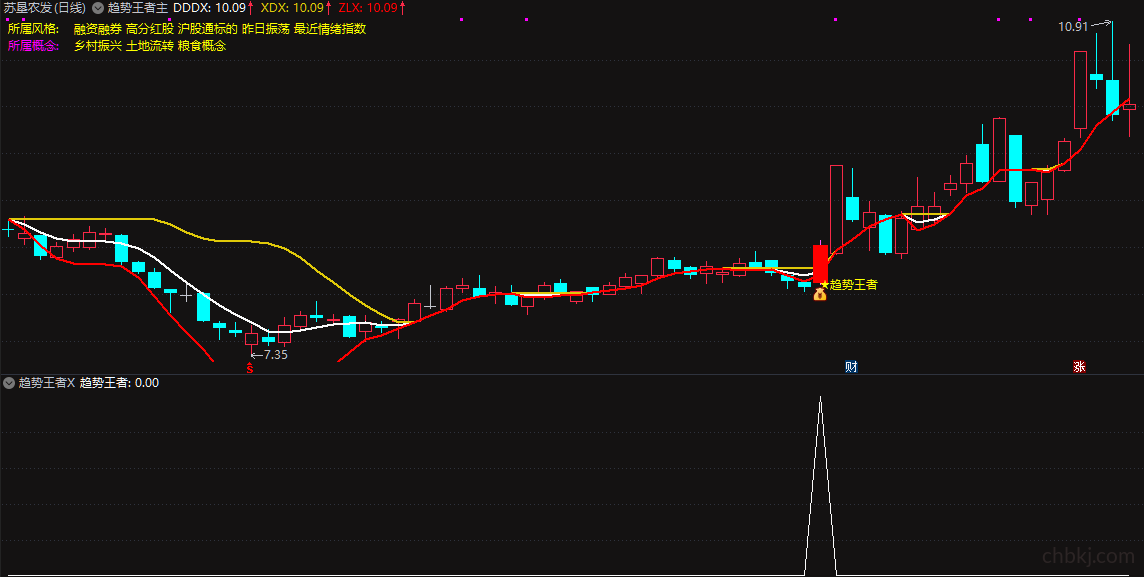This screenshot has width=1144, height=577.
Task: Click the 7.35 low price label
Action: pos(275,355)
